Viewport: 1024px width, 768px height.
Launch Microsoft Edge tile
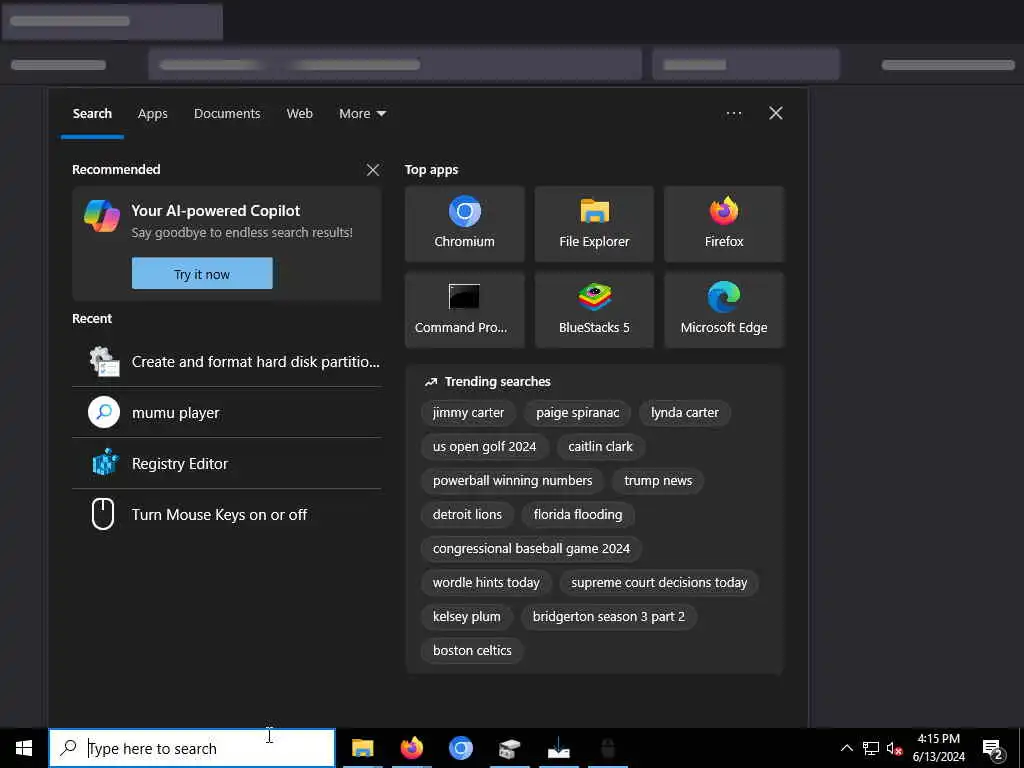click(724, 310)
